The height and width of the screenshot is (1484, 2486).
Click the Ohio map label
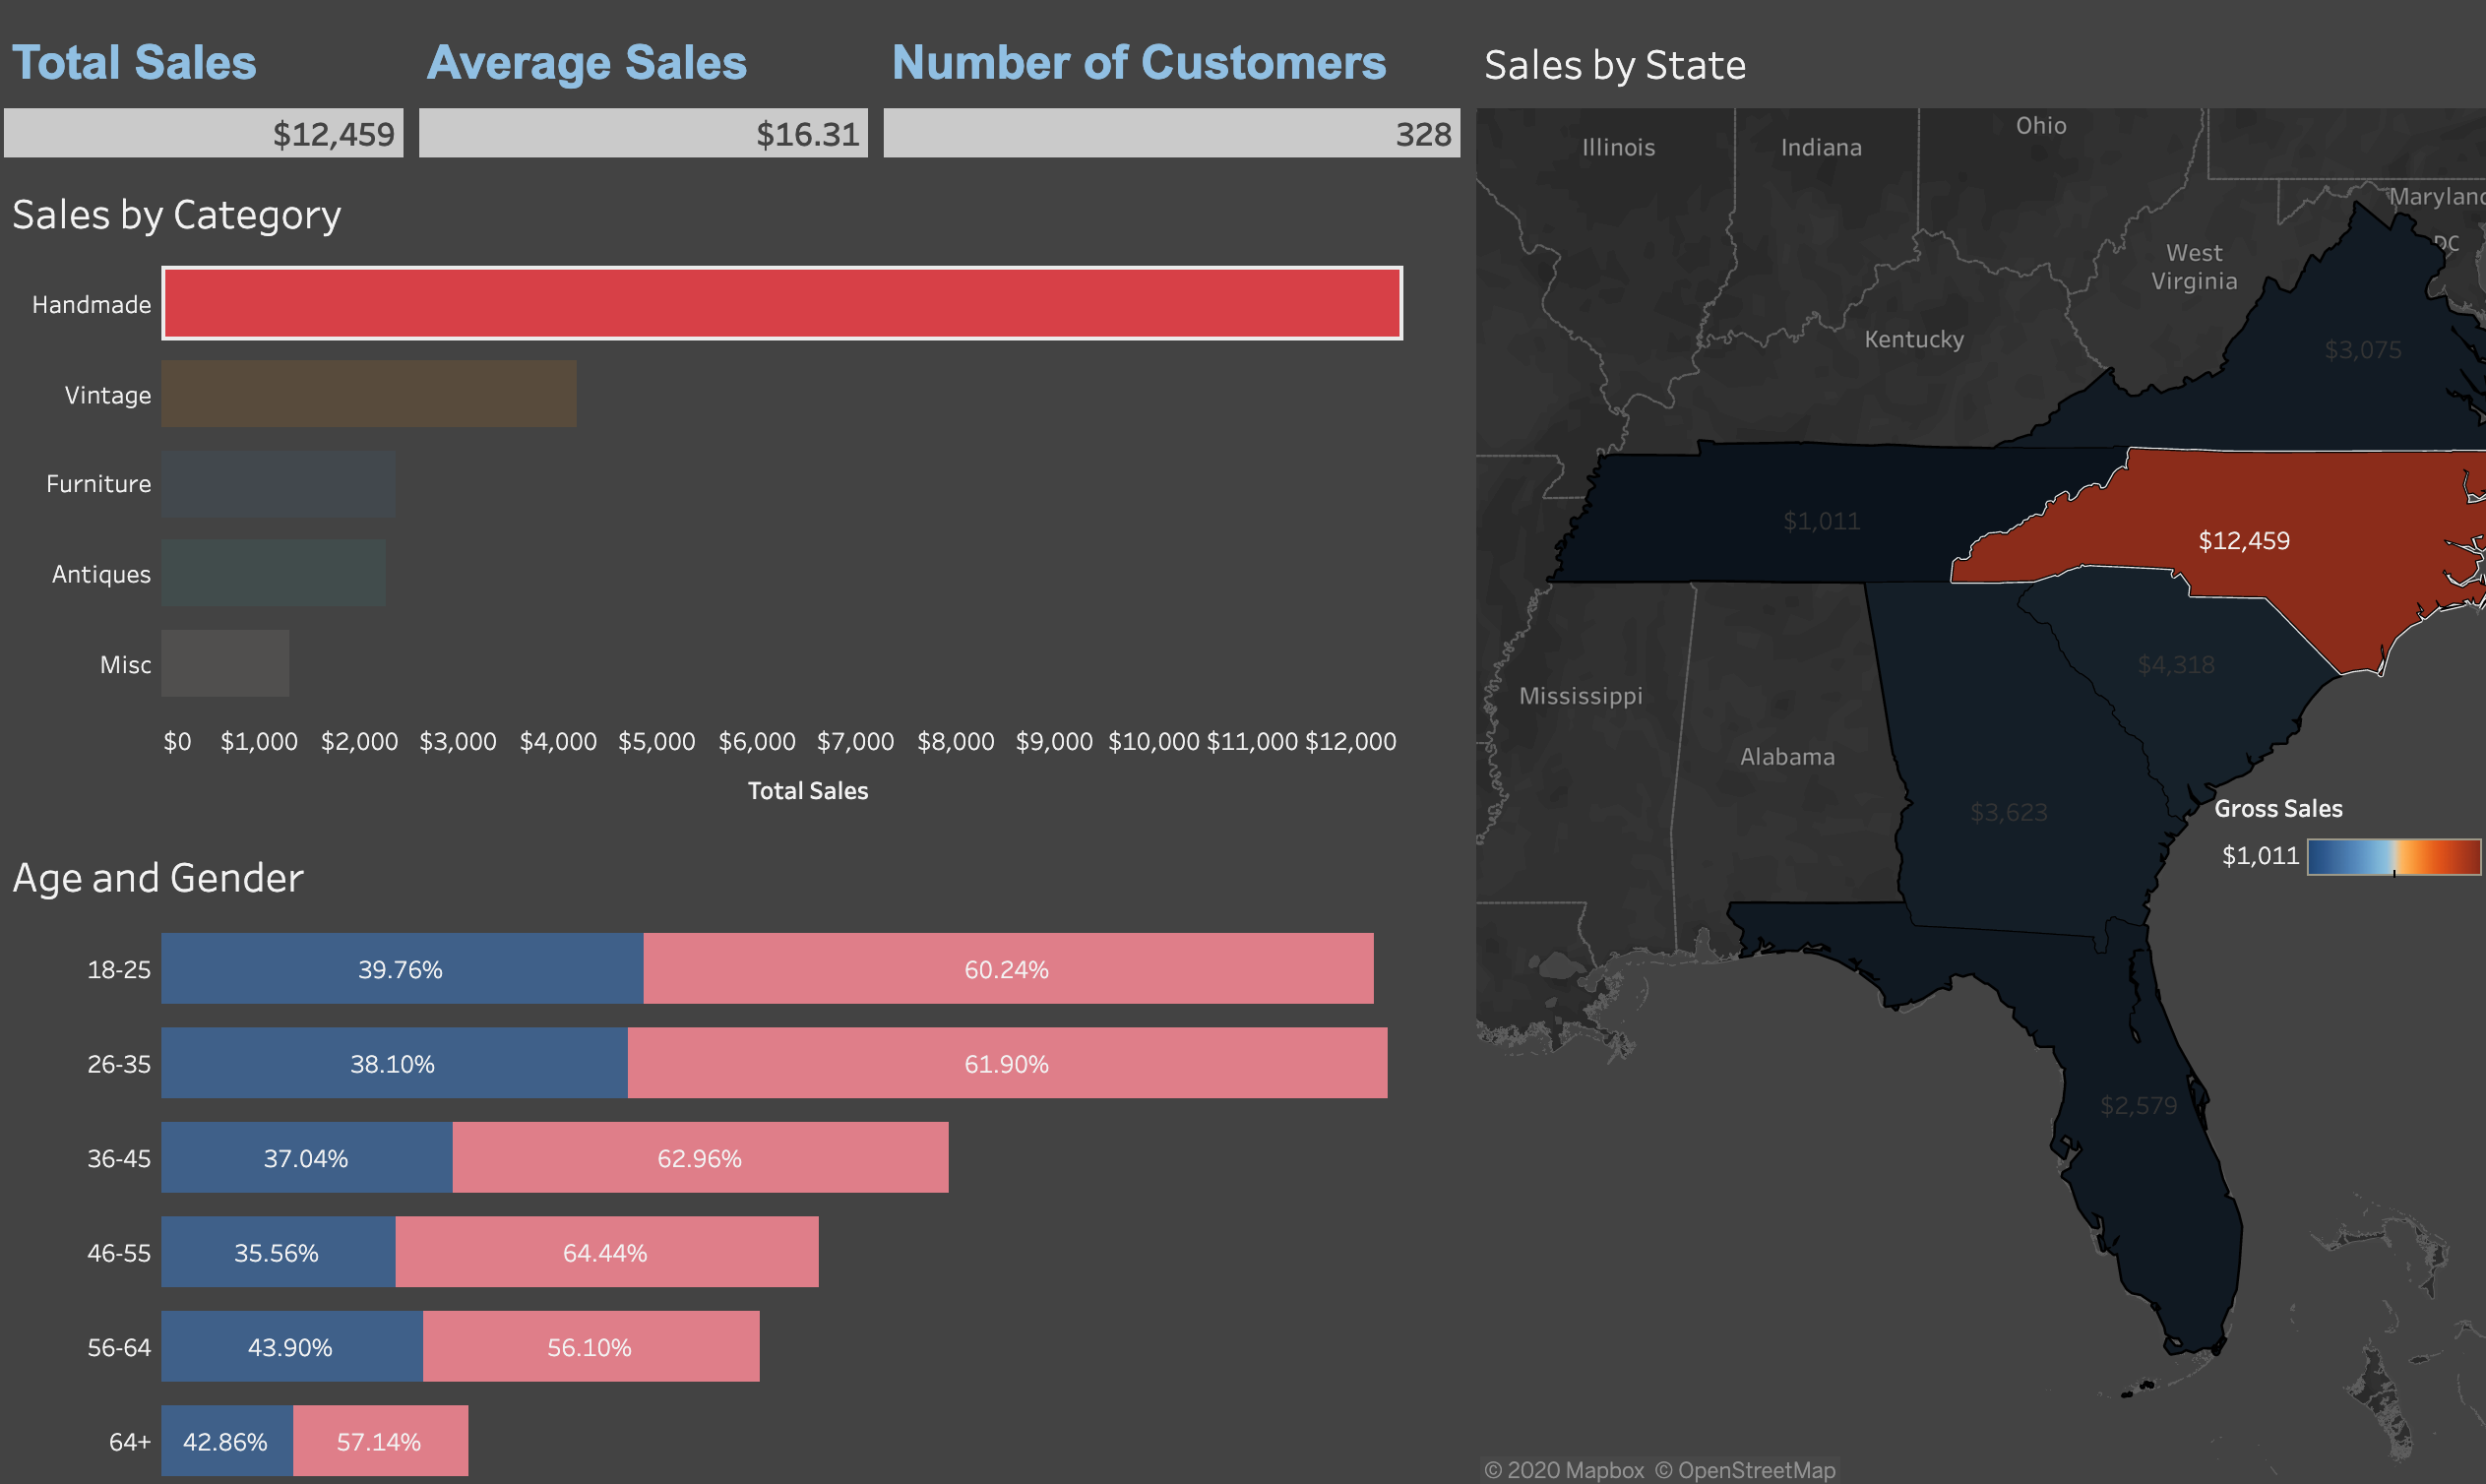(2041, 126)
